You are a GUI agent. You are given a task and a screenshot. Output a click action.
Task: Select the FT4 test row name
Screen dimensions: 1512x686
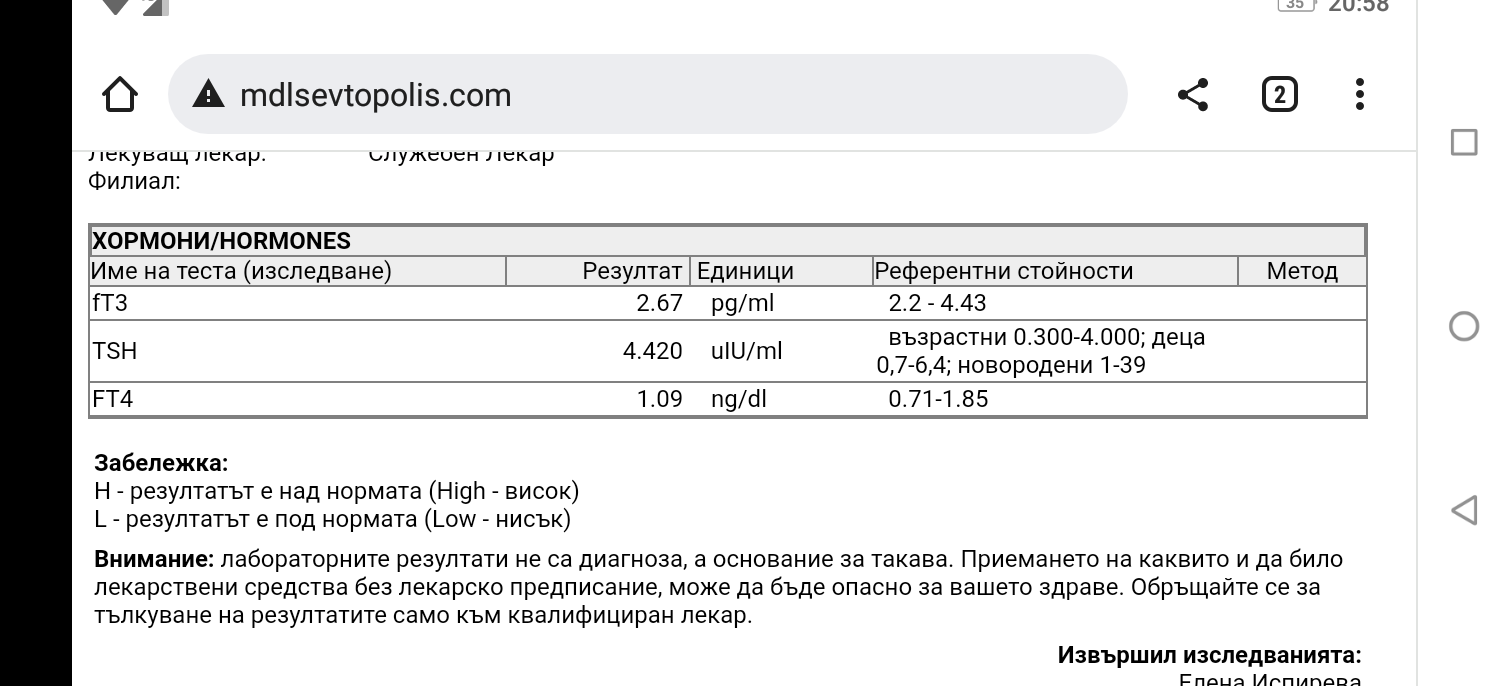112,399
